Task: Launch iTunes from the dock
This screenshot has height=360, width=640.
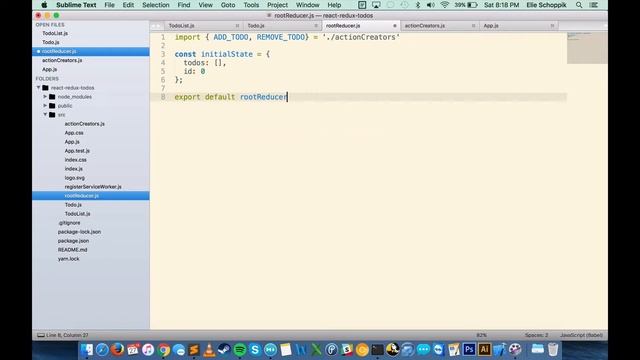Action: point(148,350)
